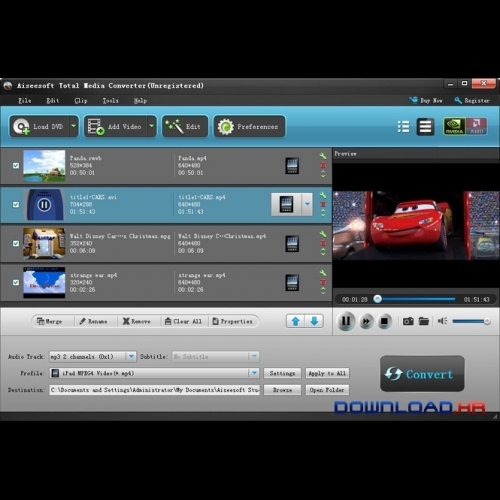This screenshot has height=500, width=500.
Task: Click the Load DVD disc icon
Action: (21, 127)
